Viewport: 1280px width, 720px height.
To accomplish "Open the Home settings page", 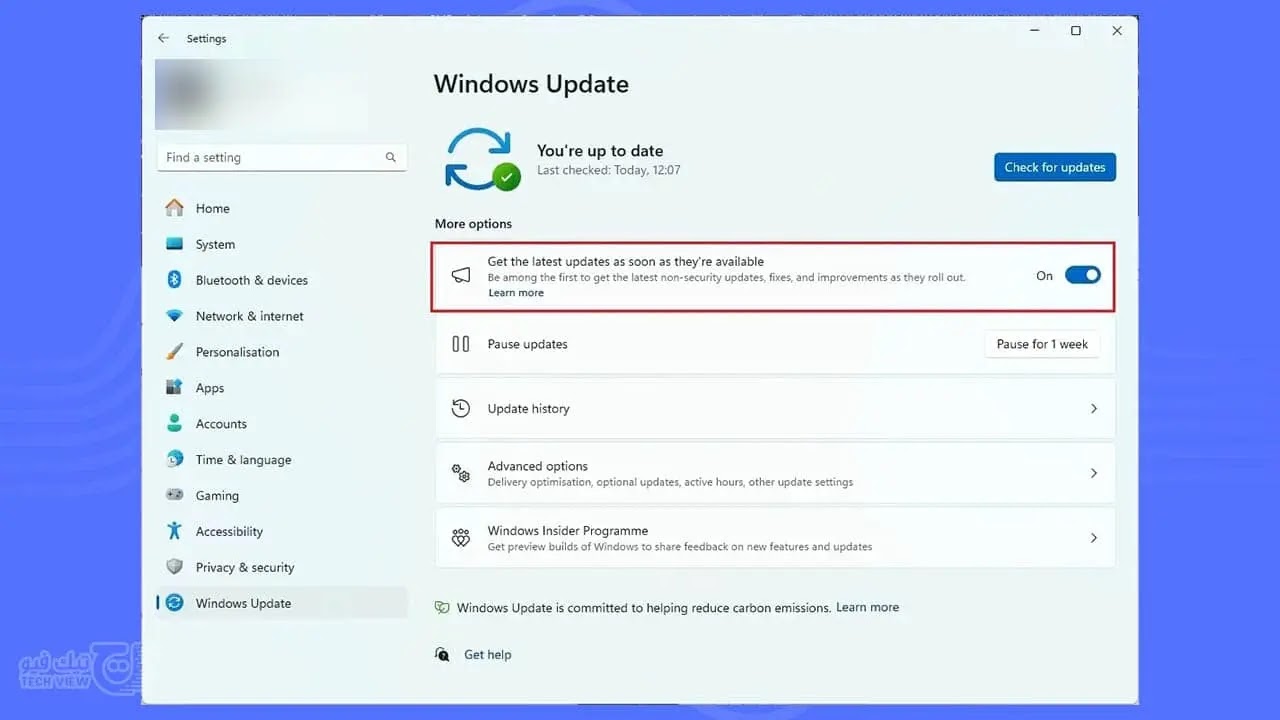I will 282,208.
